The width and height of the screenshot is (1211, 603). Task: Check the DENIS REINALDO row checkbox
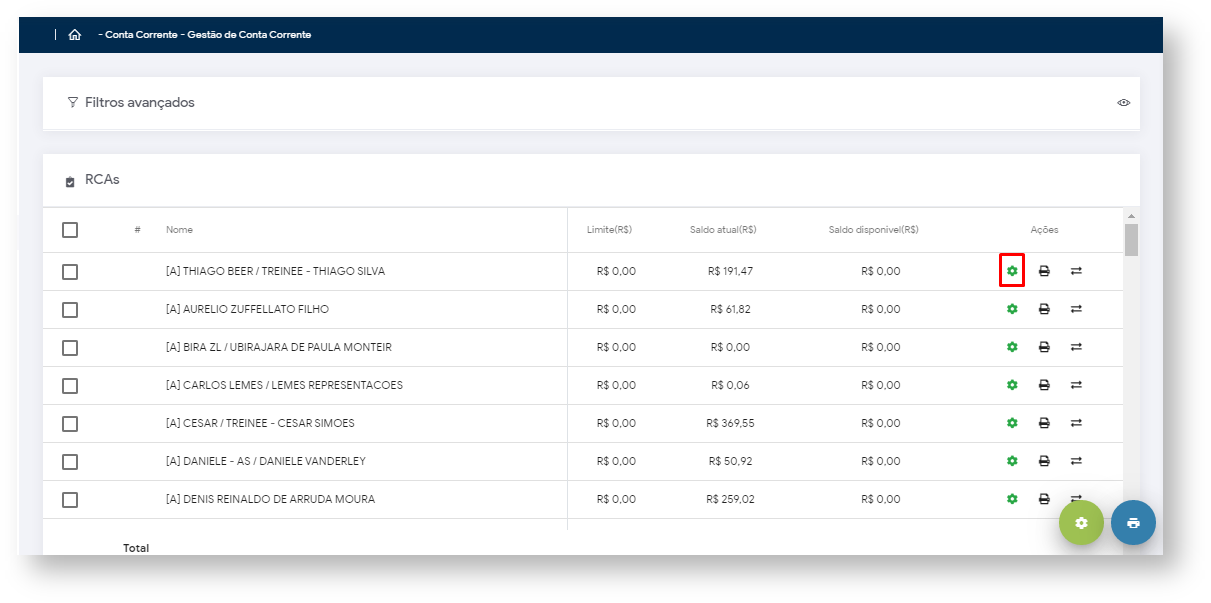[70, 500]
